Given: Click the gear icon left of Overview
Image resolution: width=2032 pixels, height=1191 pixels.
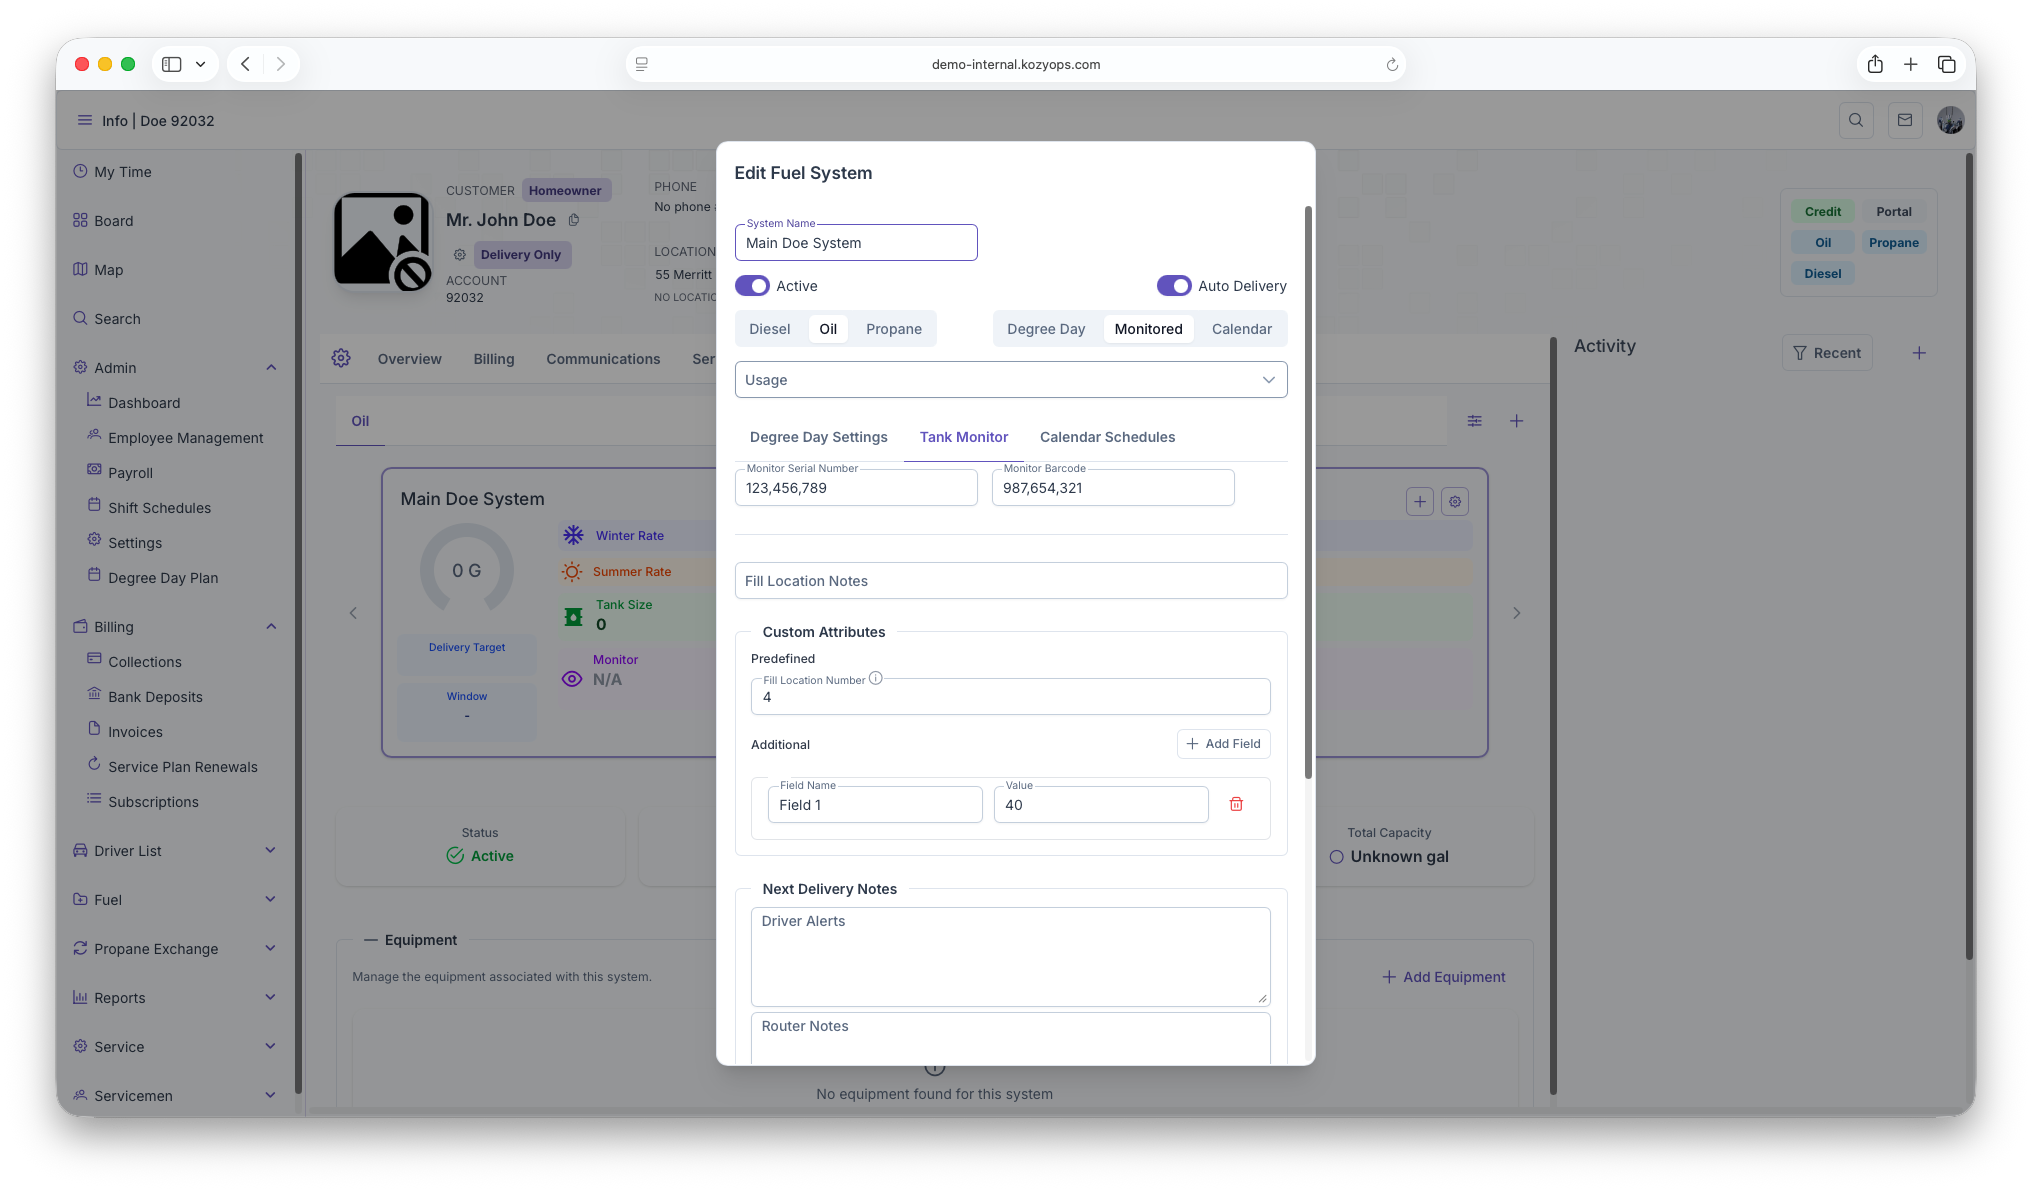Looking at the screenshot, I should click(341, 358).
